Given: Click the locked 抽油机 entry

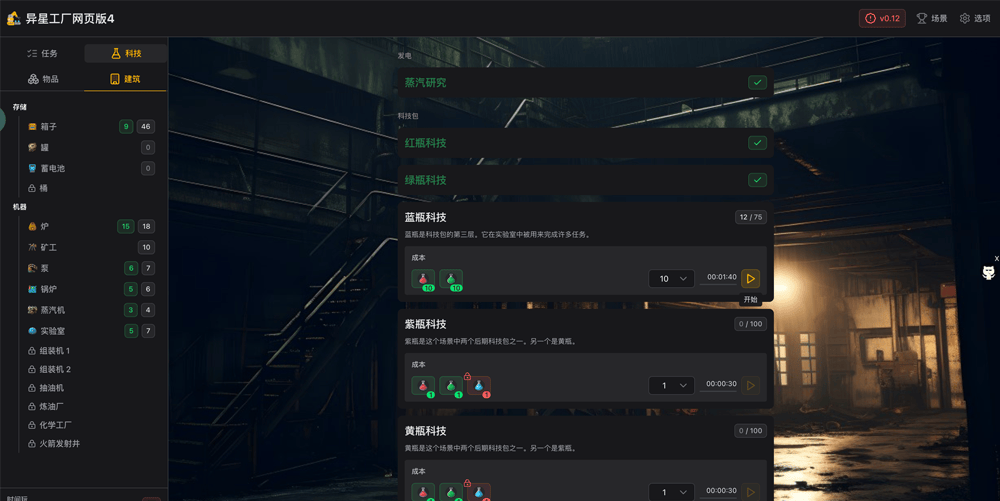Looking at the screenshot, I should coord(46,388).
